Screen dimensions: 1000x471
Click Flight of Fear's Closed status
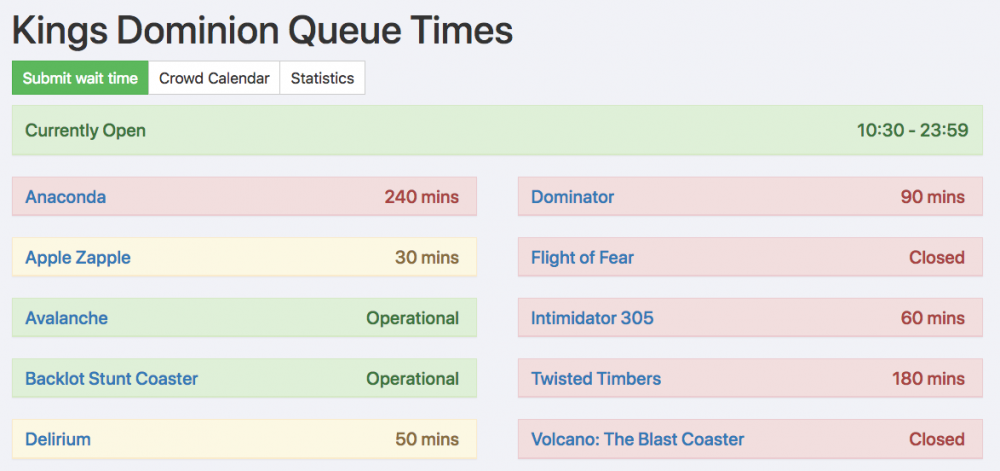(936, 258)
